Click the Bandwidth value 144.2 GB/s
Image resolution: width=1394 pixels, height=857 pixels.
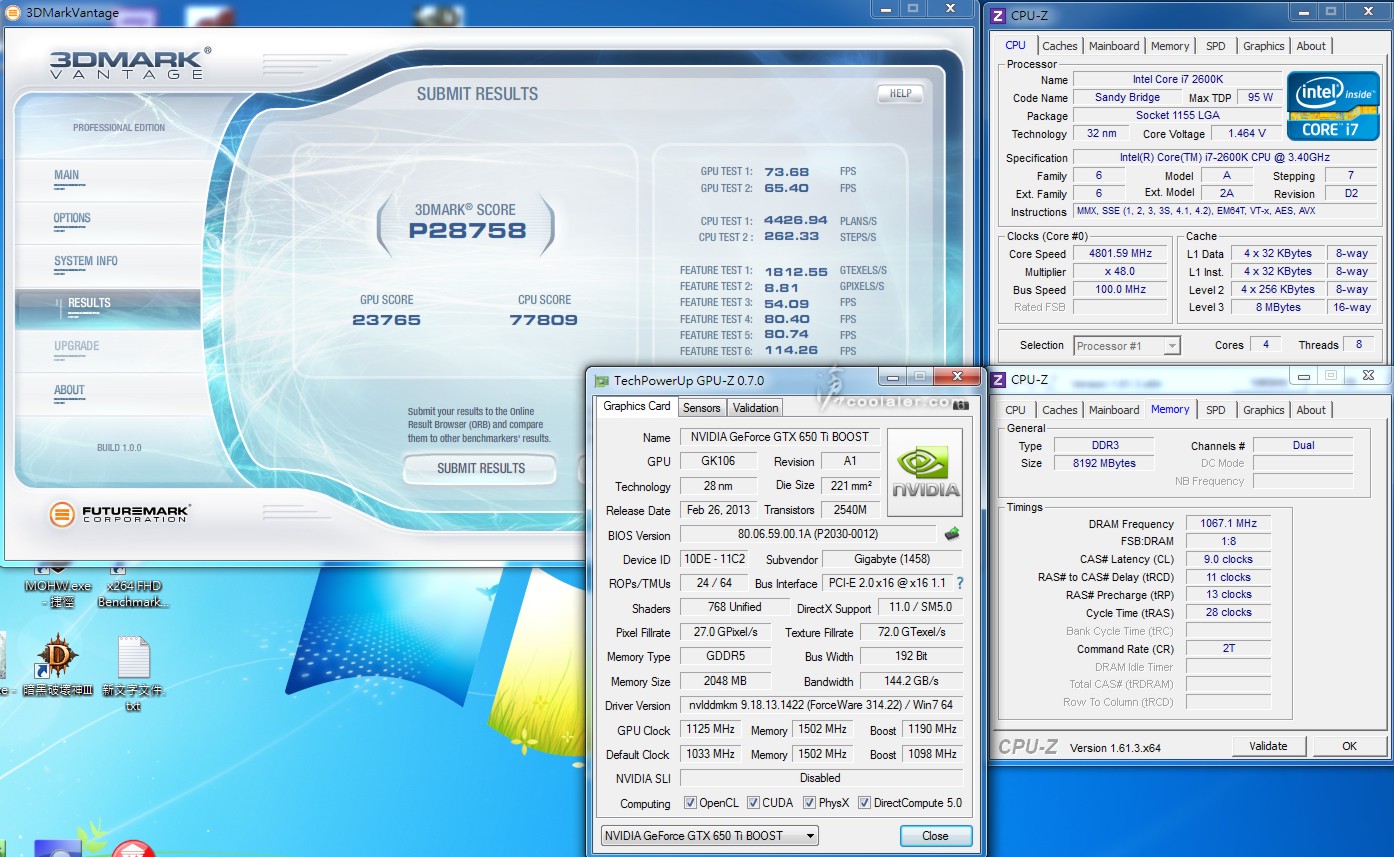point(911,682)
